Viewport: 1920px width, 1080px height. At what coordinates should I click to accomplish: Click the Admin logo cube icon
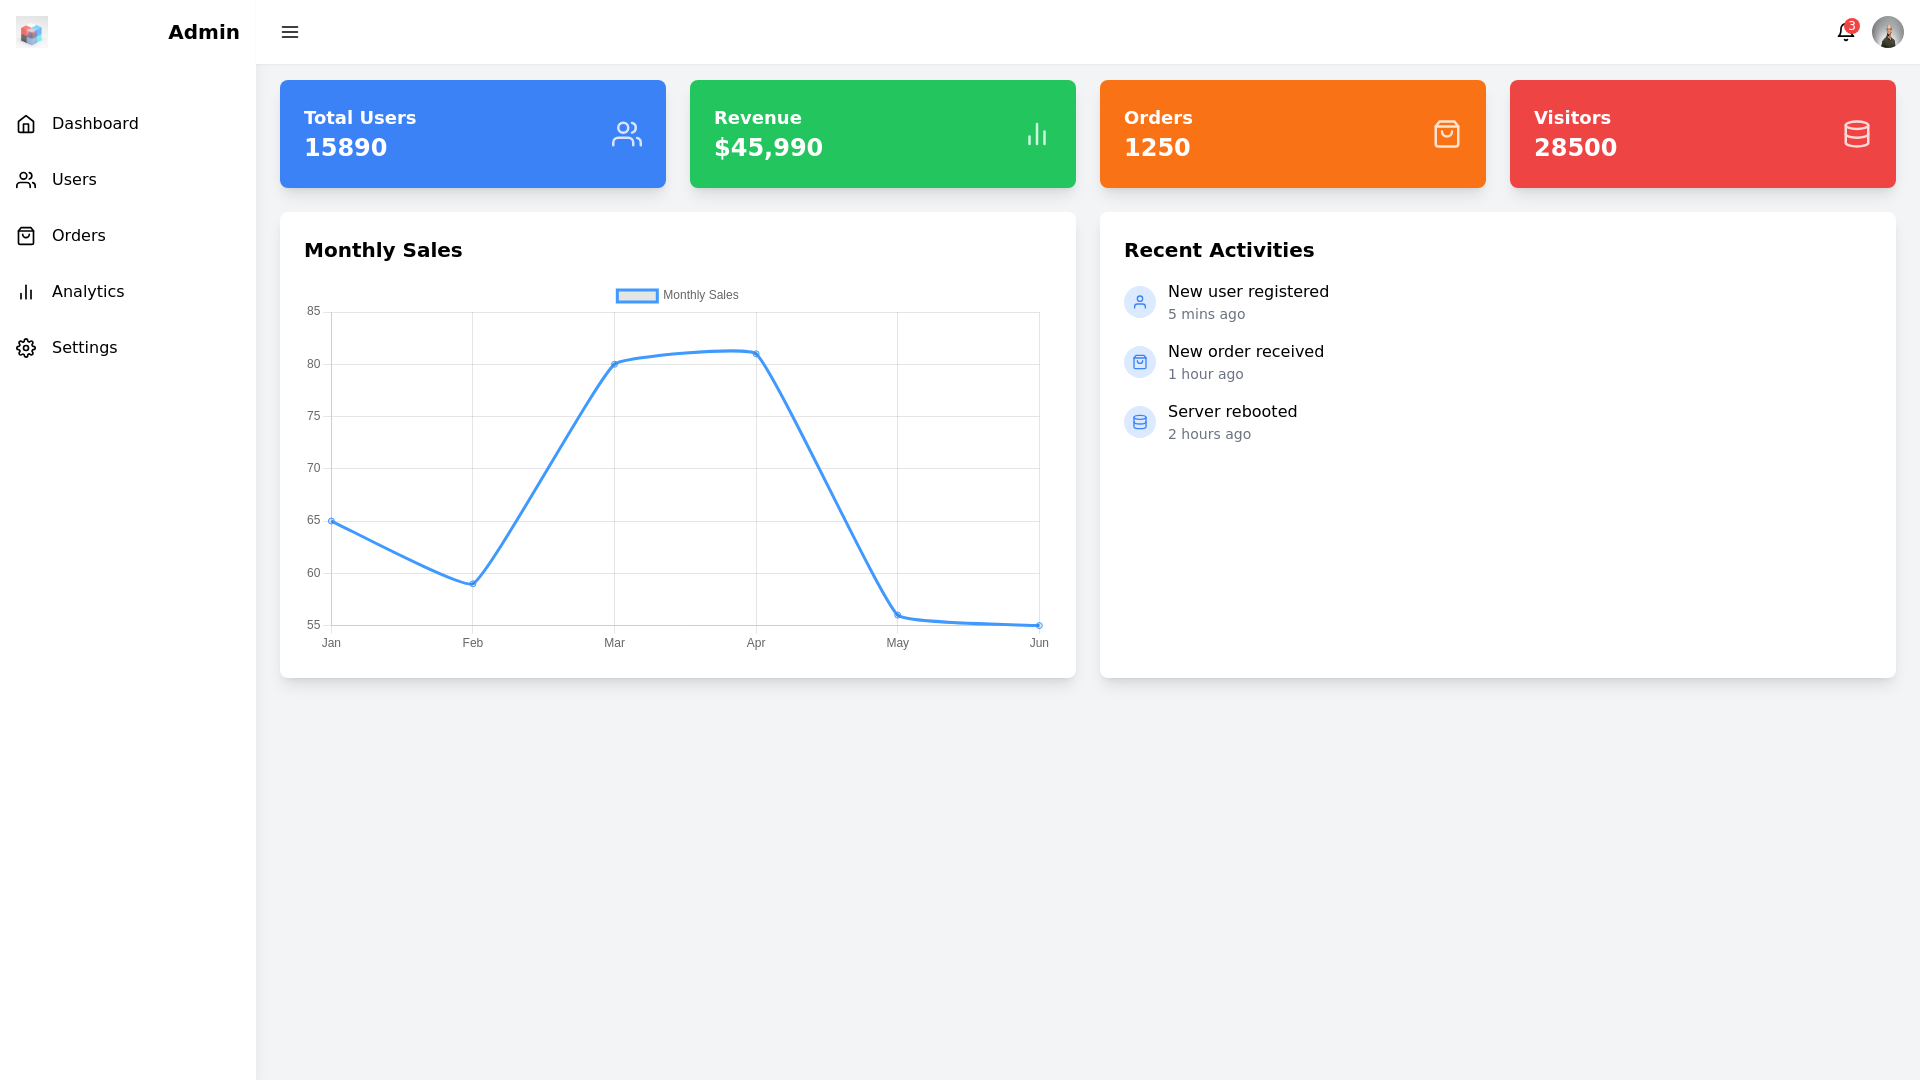point(32,32)
